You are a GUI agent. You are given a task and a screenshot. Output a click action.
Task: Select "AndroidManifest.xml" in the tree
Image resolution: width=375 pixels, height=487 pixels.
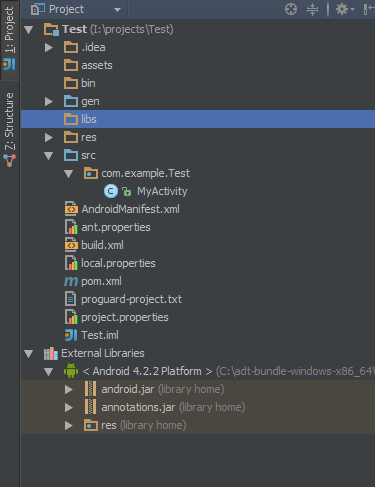130,209
